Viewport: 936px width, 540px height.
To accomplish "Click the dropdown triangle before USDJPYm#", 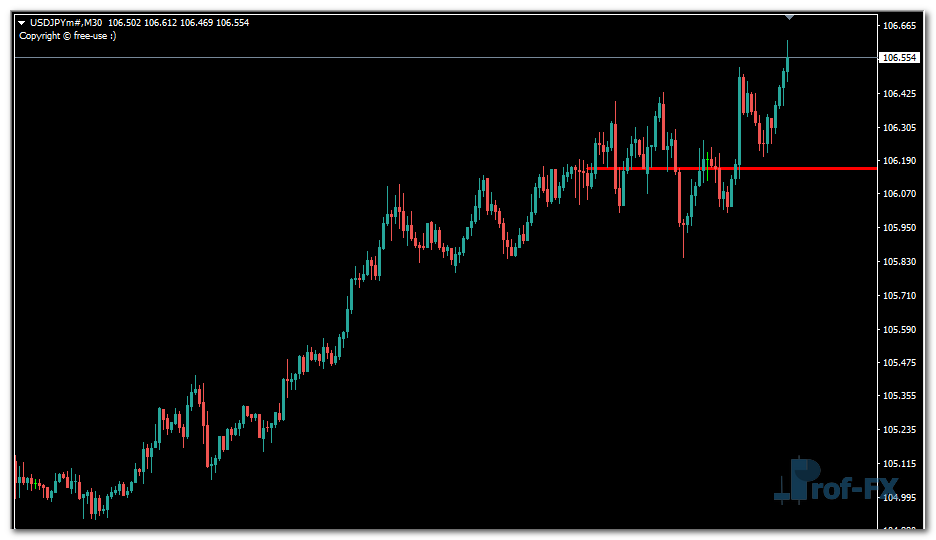I will [x=22, y=23].
